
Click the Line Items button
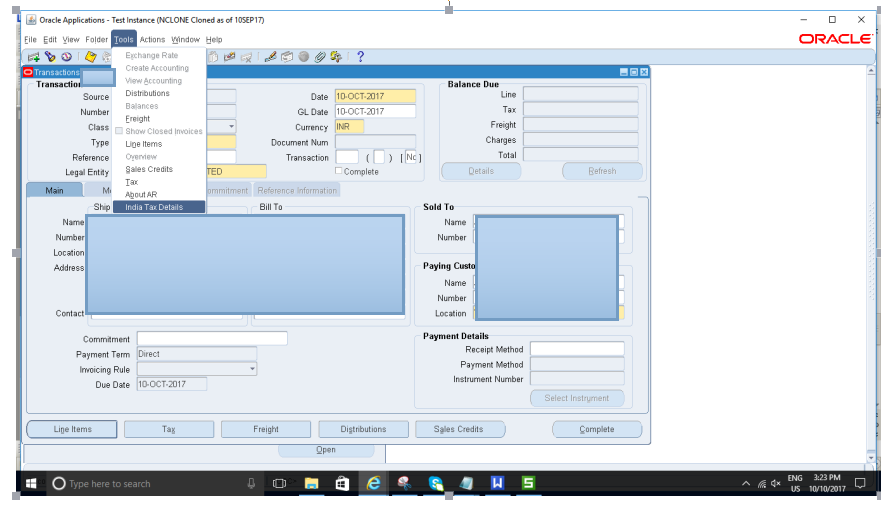(x=72, y=429)
